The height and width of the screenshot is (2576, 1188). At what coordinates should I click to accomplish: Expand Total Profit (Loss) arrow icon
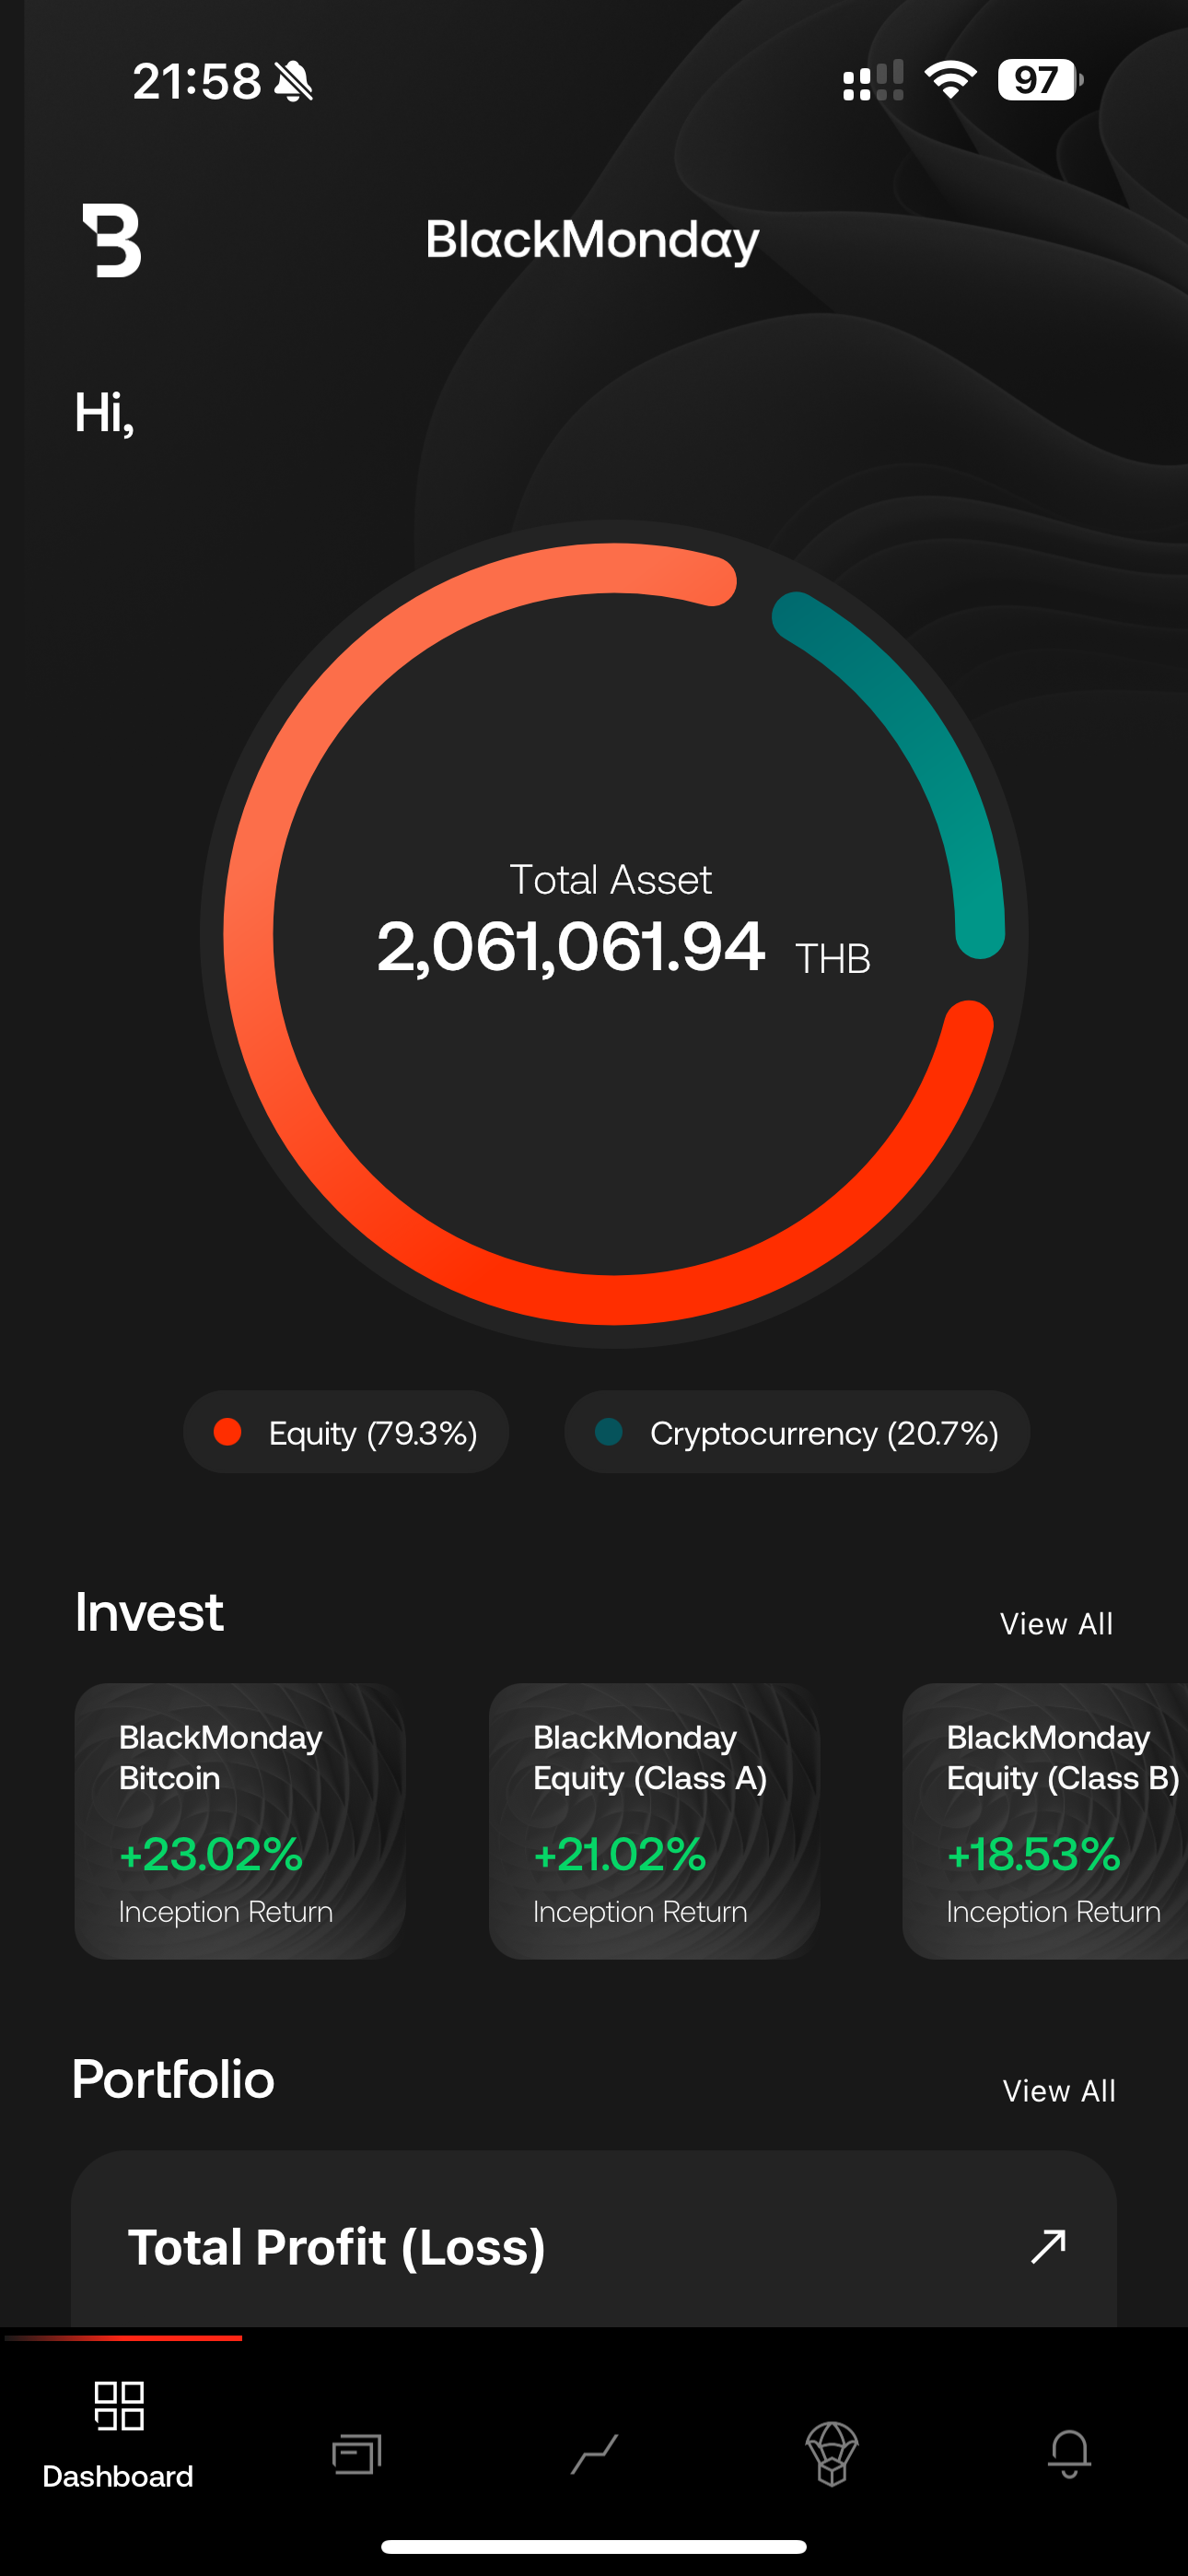[1048, 2246]
